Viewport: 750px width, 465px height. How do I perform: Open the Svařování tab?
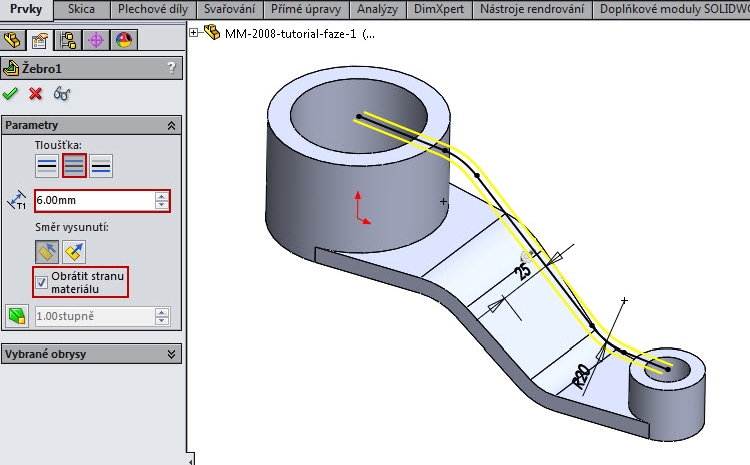pos(230,9)
